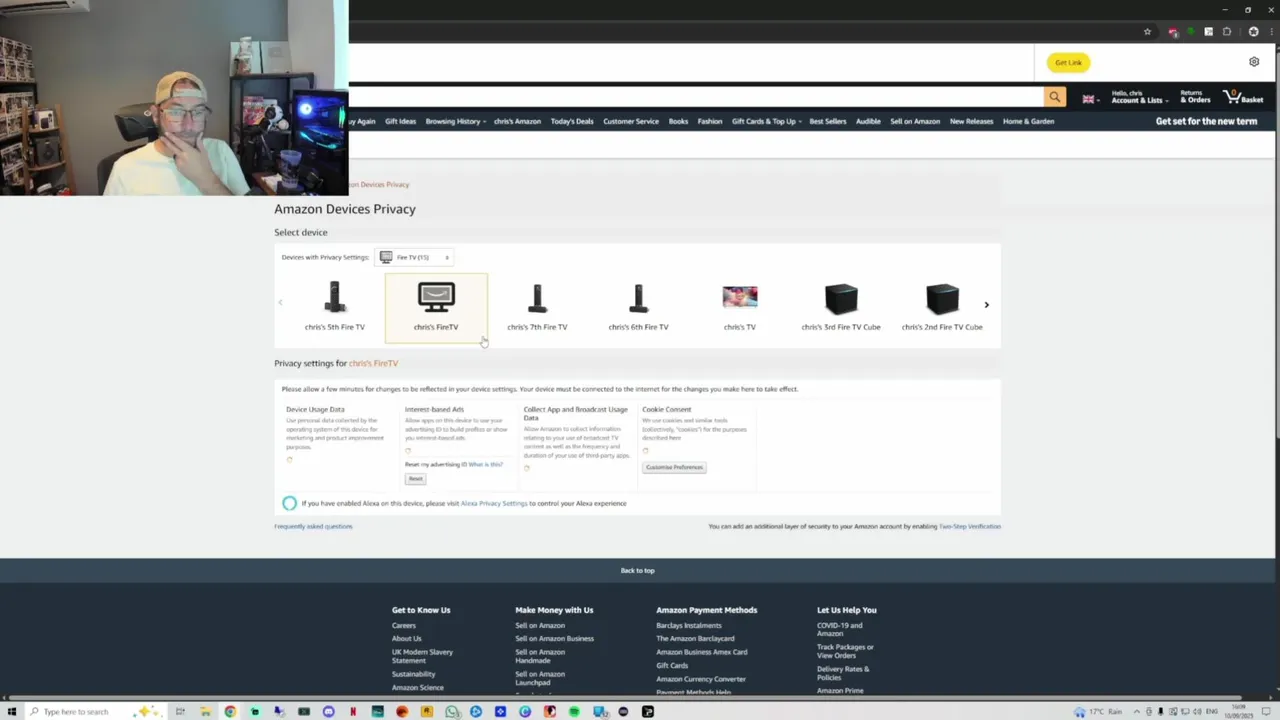Open the Customer Service nav item
Viewport: 1280px width, 720px height.
(631, 121)
